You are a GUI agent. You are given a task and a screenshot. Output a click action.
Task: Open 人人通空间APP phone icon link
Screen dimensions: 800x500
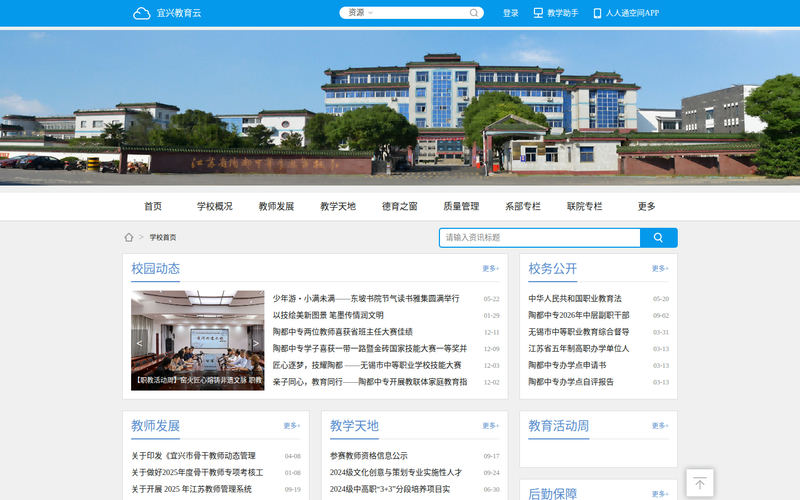[x=626, y=13]
